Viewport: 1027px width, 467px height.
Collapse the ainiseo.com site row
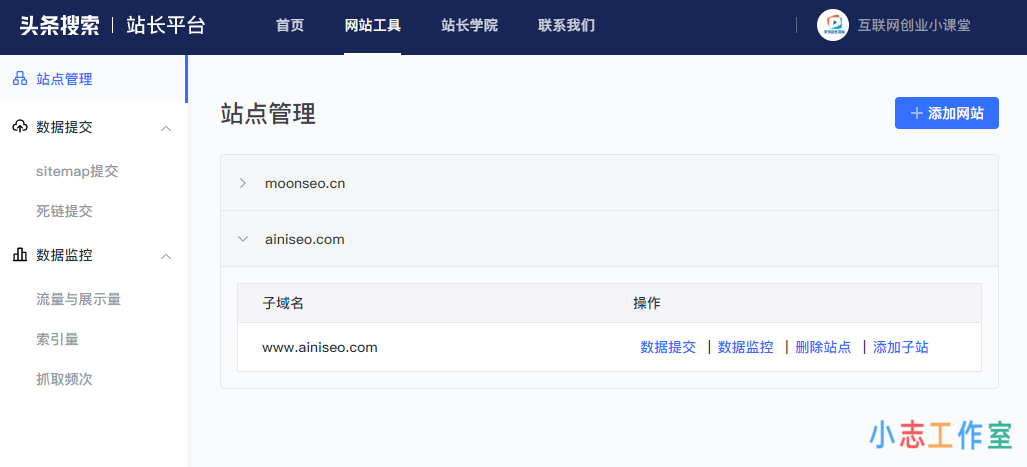(243, 240)
